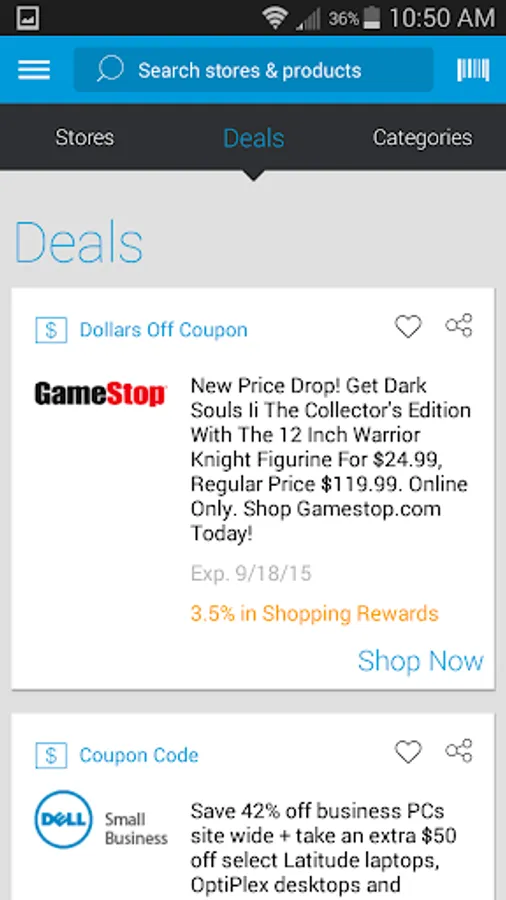Tap the dollar icon beside Dollars Off Coupon
This screenshot has width=506, height=900.
click(x=51, y=330)
